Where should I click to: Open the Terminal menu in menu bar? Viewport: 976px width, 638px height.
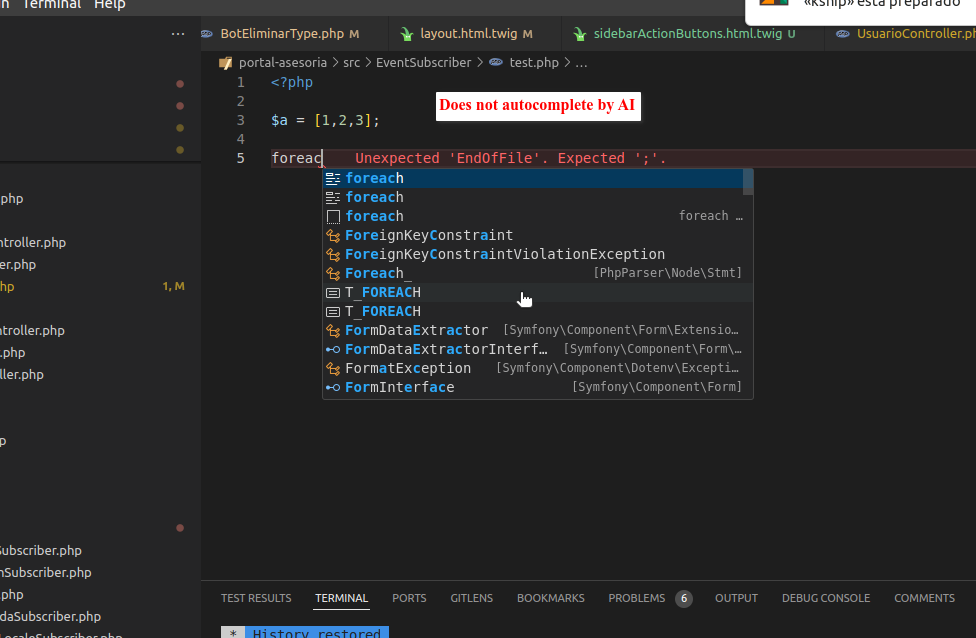click(51, 5)
